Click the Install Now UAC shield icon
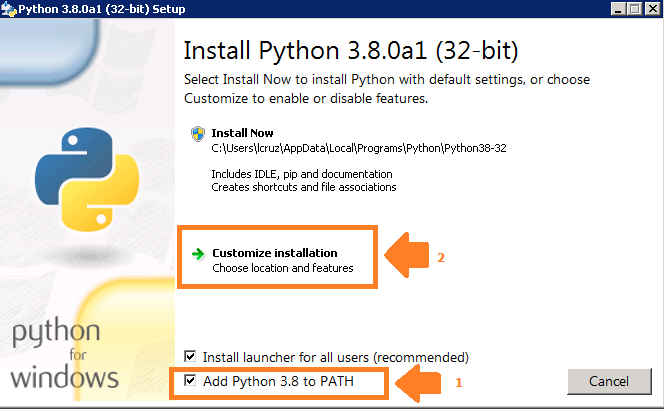The image size is (664, 411). click(x=198, y=134)
